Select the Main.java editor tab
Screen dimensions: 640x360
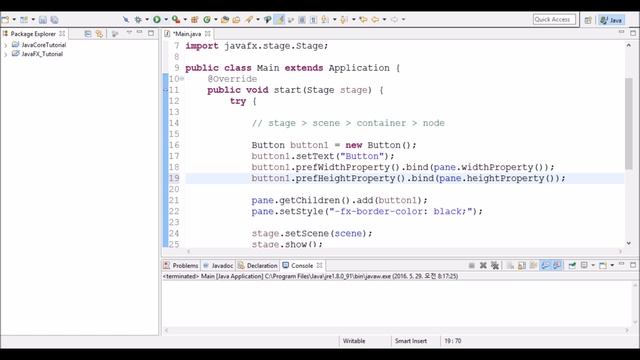(x=187, y=34)
